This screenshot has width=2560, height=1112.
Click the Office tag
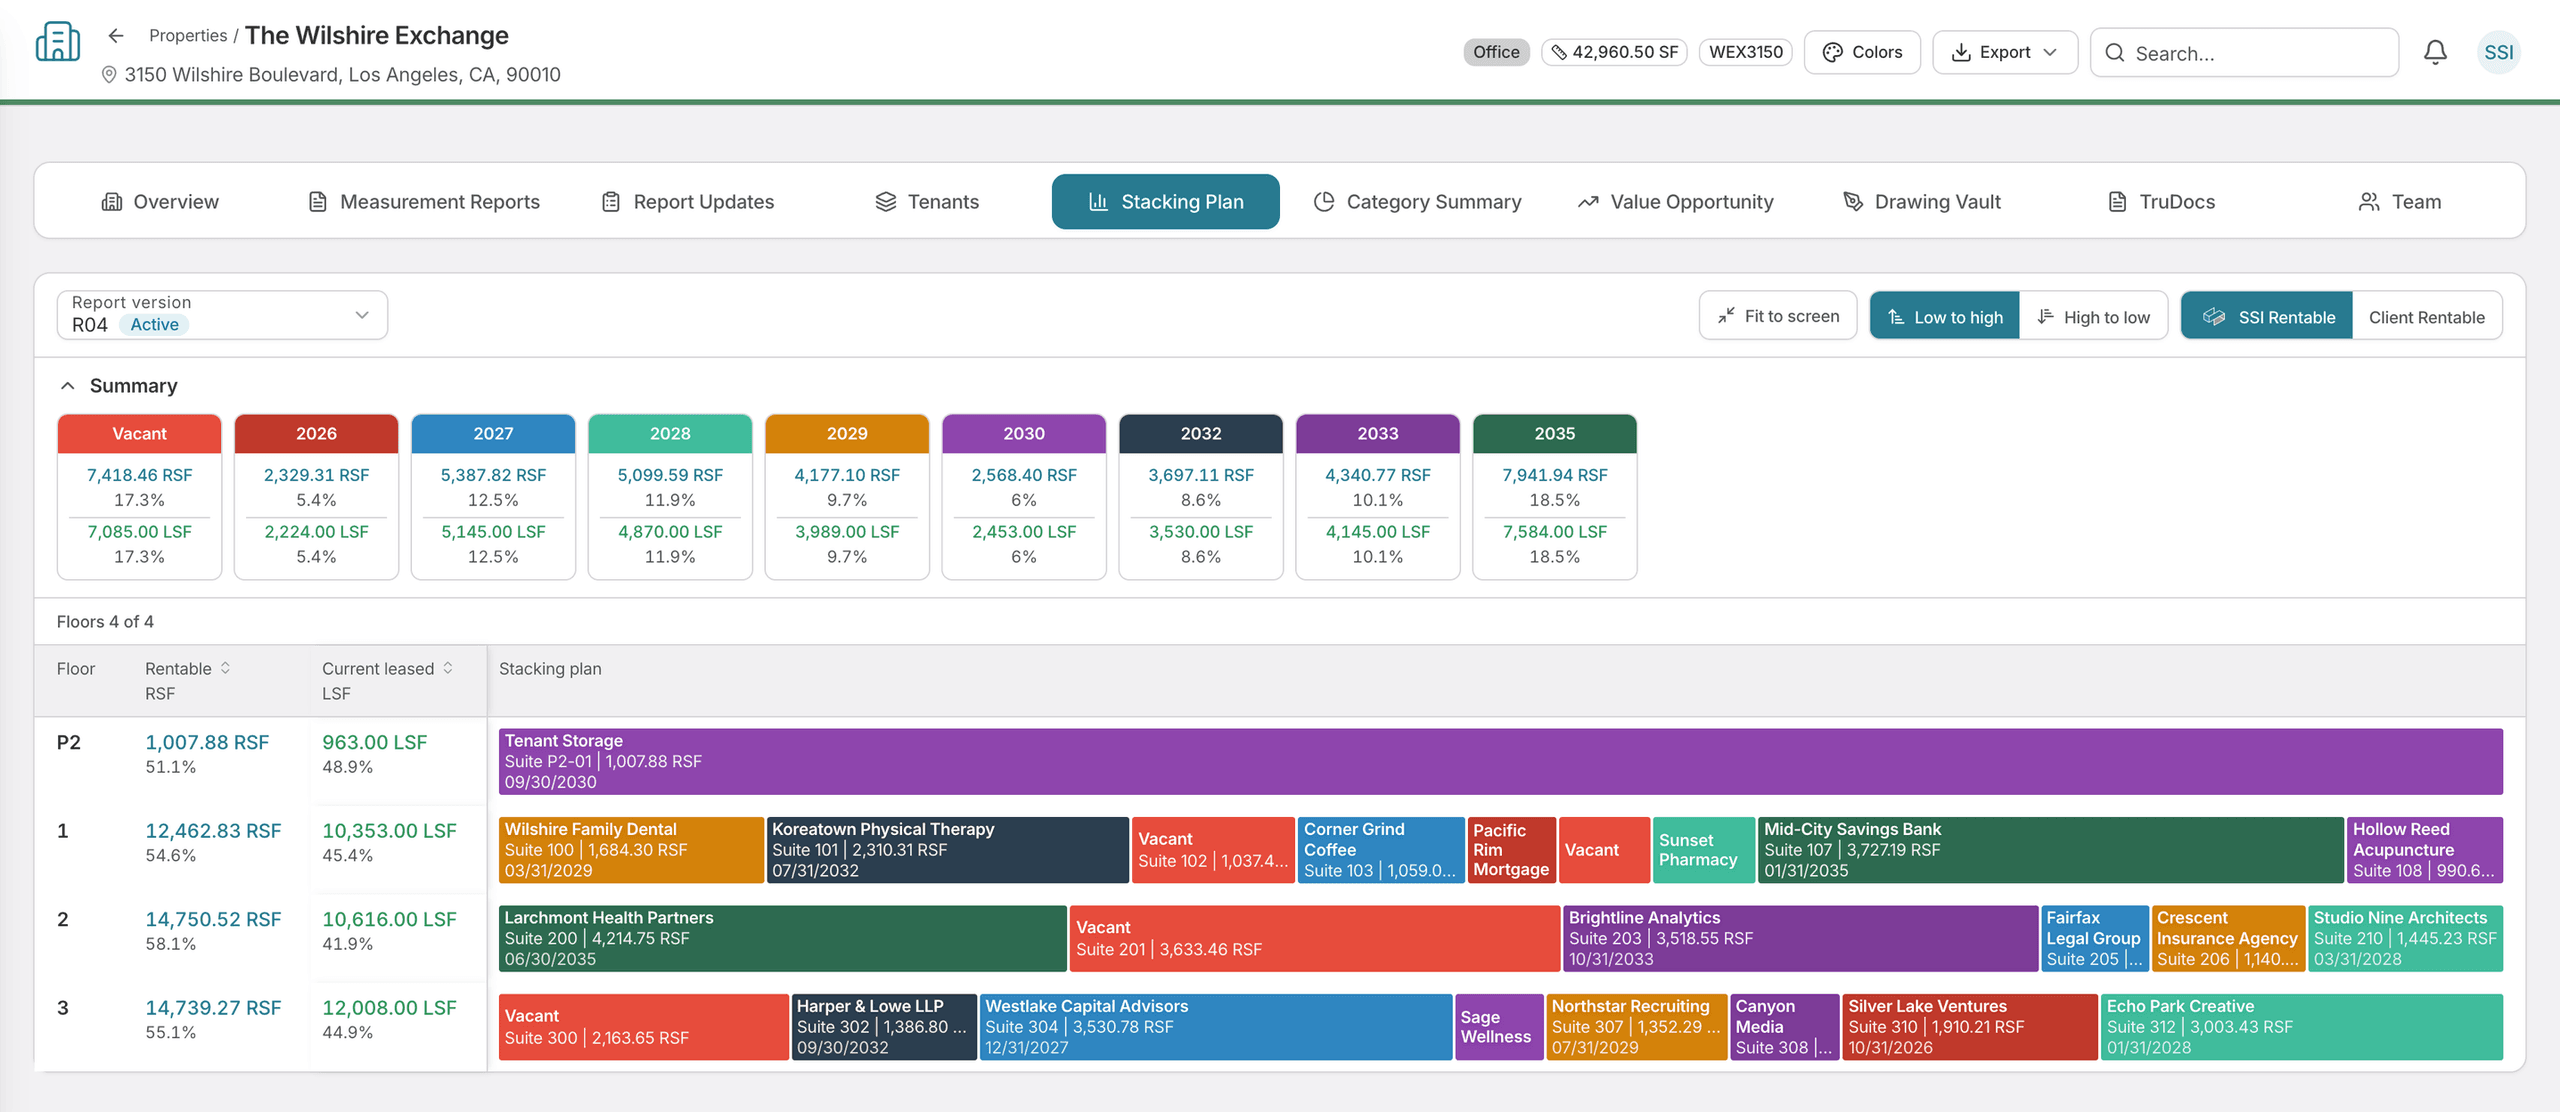(x=1496, y=52)
